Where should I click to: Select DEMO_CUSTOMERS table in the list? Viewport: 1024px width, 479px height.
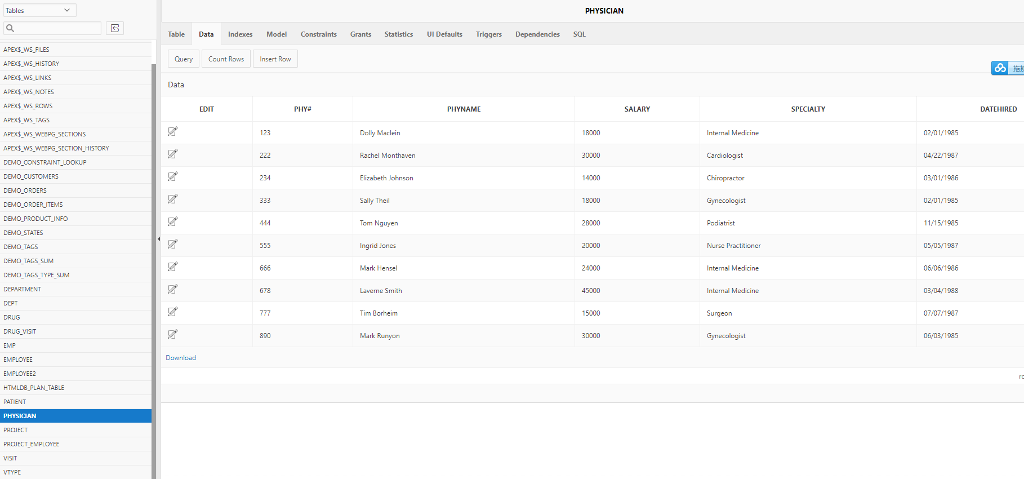tap(76, 176)
